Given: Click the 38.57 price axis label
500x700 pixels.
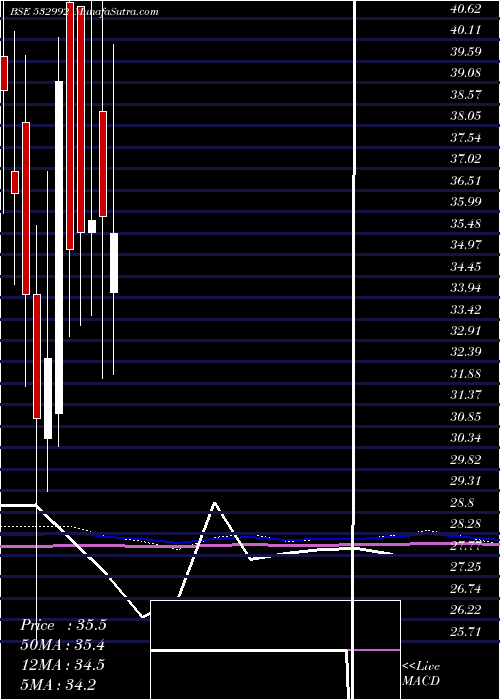Looking at the screenshot, I should click(x=466, y=94).
